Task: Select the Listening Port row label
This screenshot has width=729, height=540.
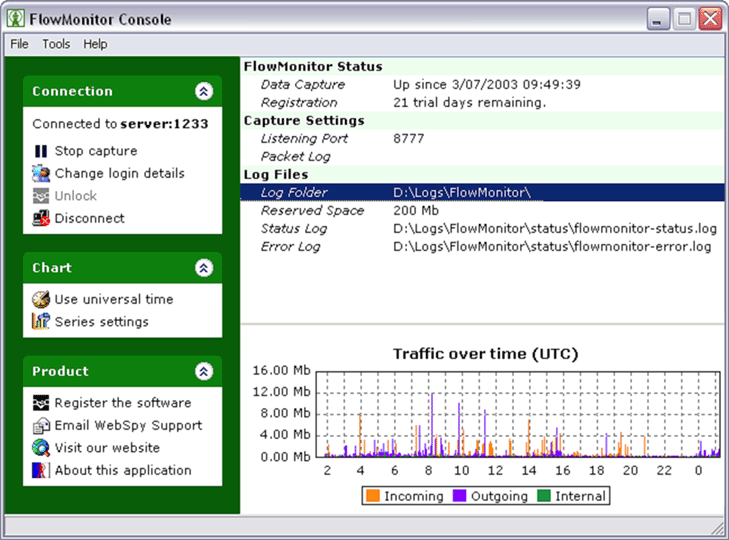Action: coord(304,139)
